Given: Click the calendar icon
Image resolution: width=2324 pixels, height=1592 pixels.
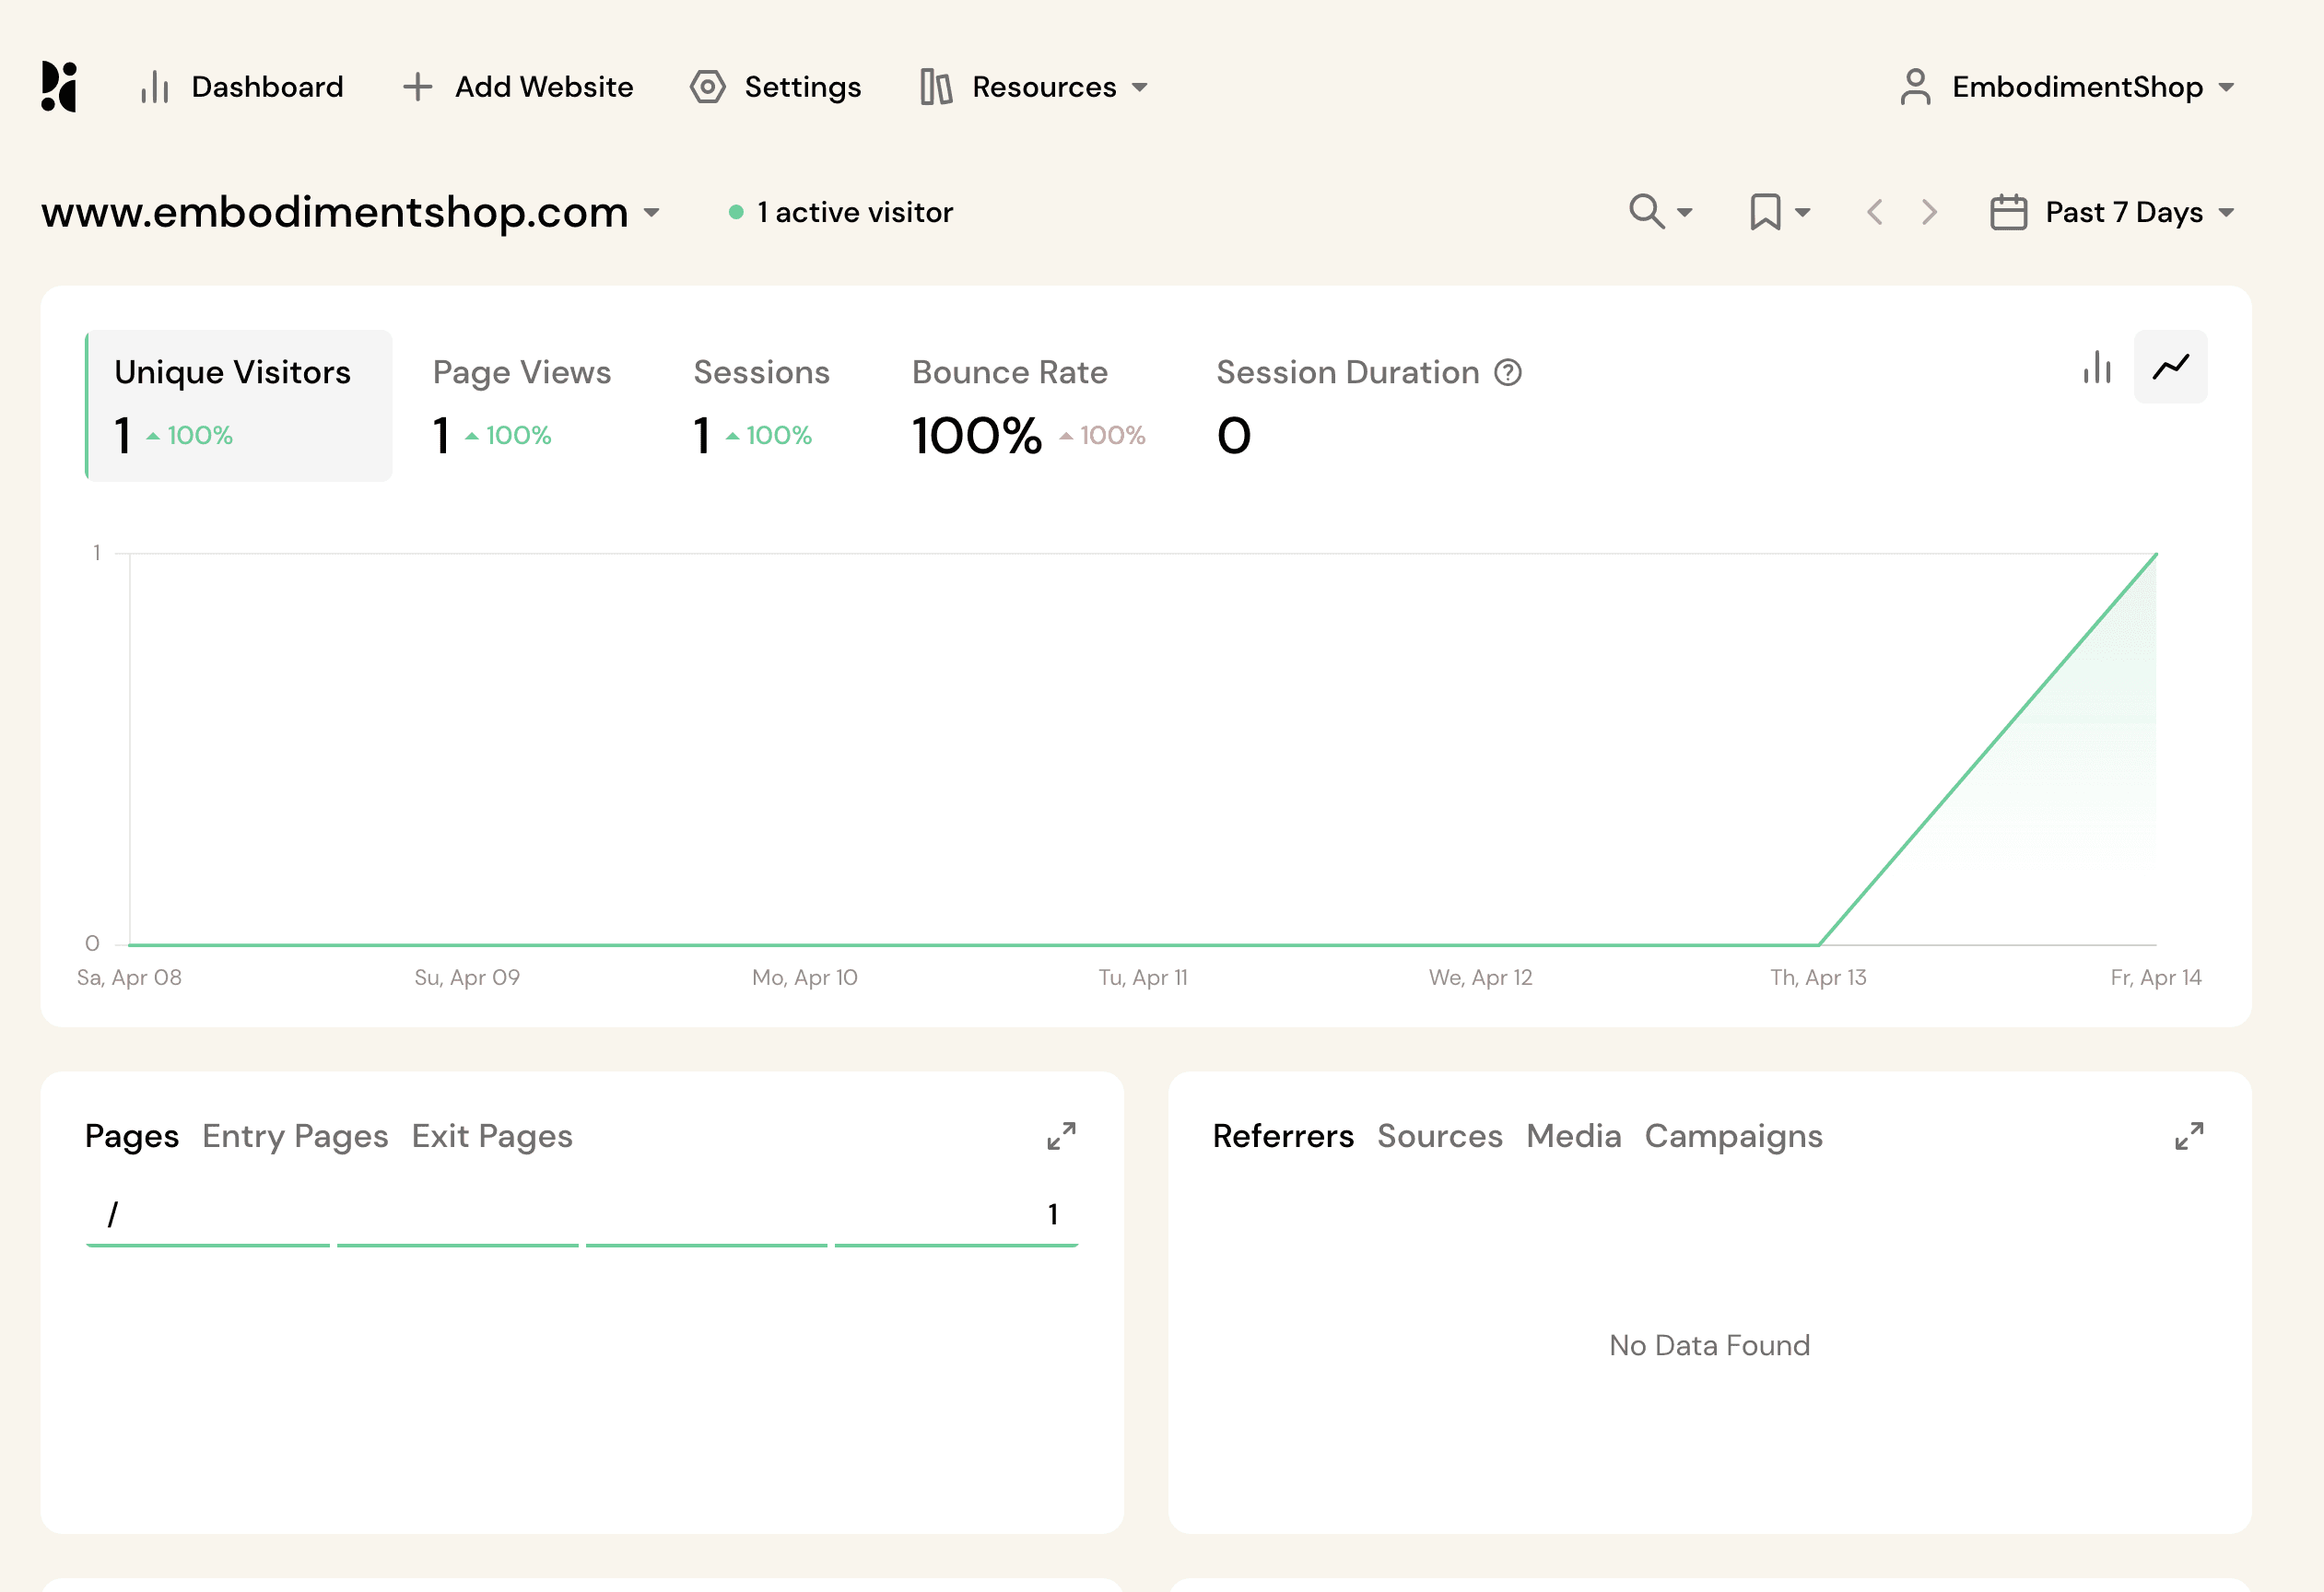Looking at the screenshot, I should coord(2008,212).
